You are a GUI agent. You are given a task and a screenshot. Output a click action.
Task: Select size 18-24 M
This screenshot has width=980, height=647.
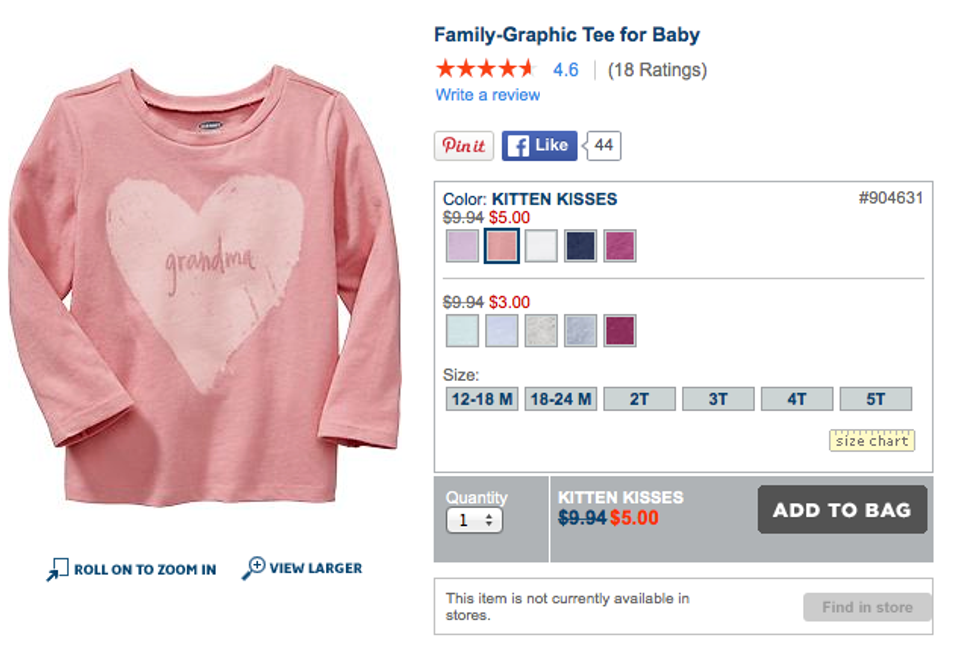tap(560, 400)
